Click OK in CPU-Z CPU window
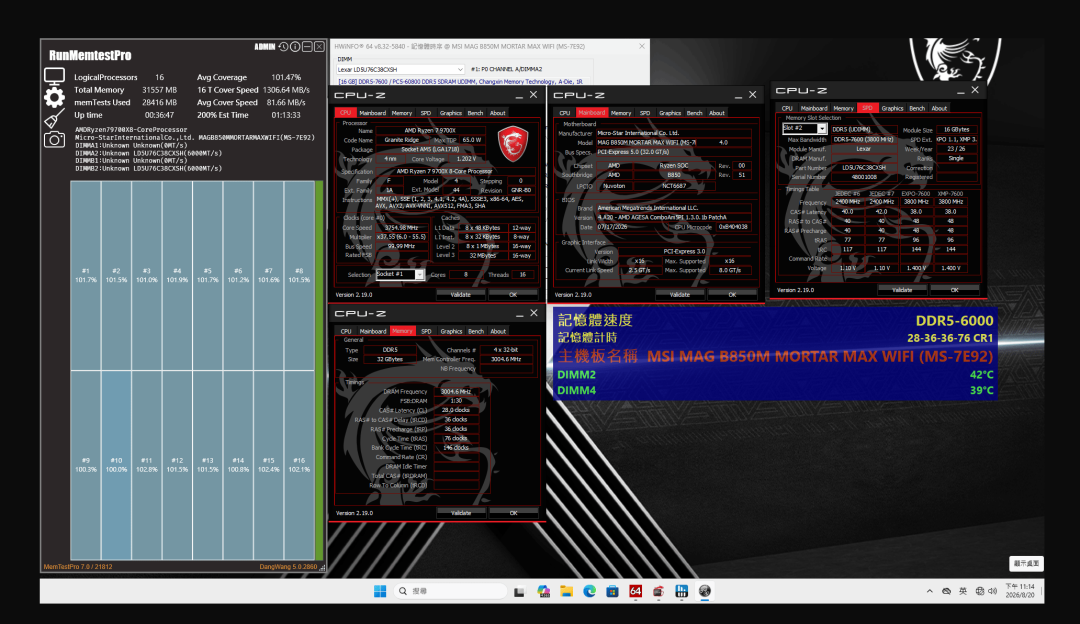Screen dimensions: 1080x624 (x=513, y=294)
